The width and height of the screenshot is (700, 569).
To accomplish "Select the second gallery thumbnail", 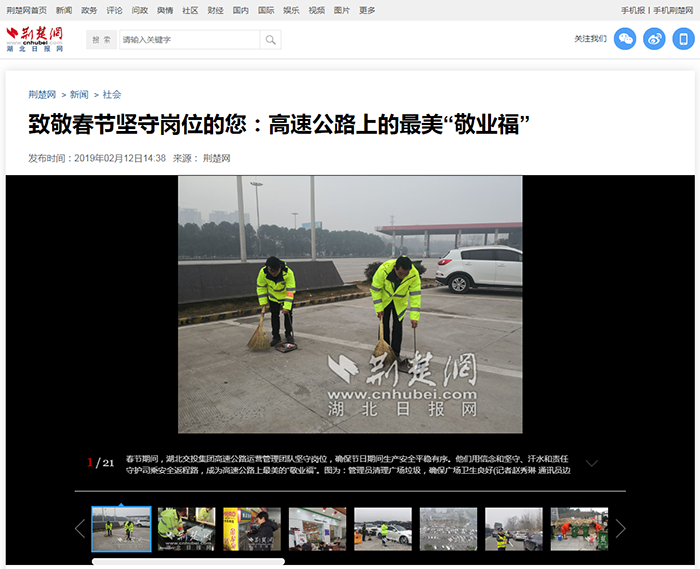I will tap(186, 528).
